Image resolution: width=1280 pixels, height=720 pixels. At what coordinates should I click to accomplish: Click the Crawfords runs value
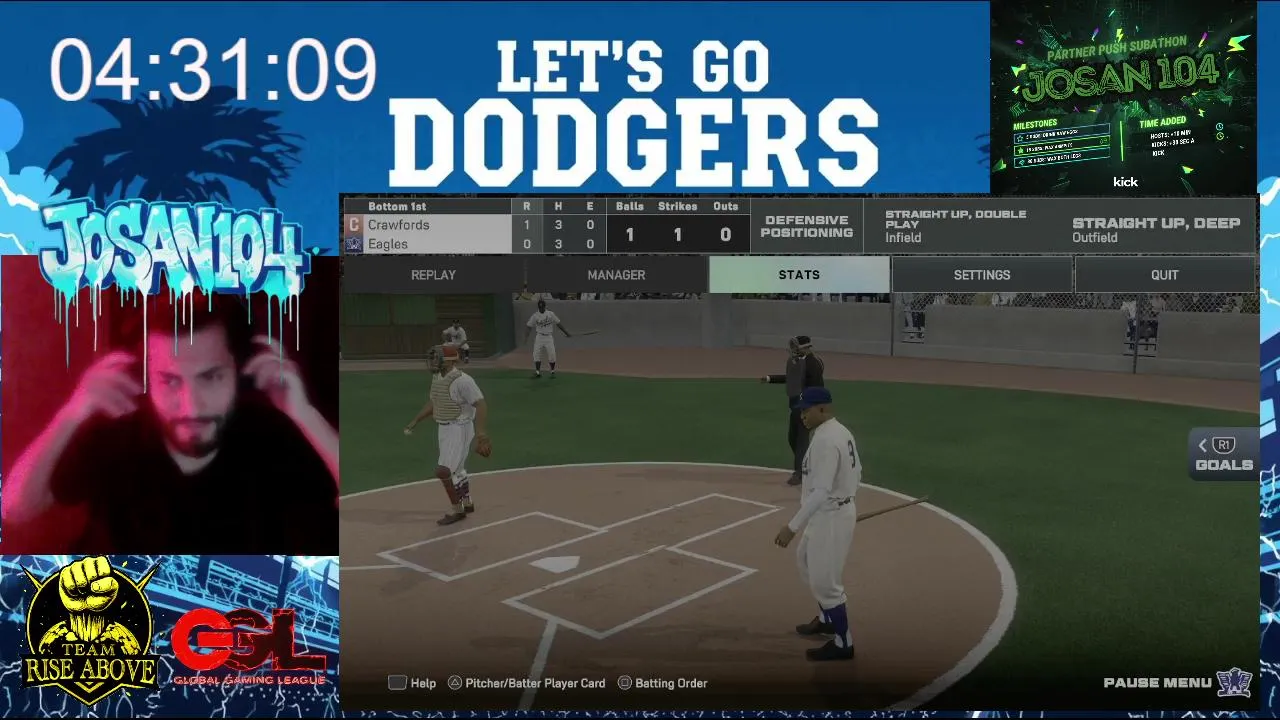pos(527,225)
